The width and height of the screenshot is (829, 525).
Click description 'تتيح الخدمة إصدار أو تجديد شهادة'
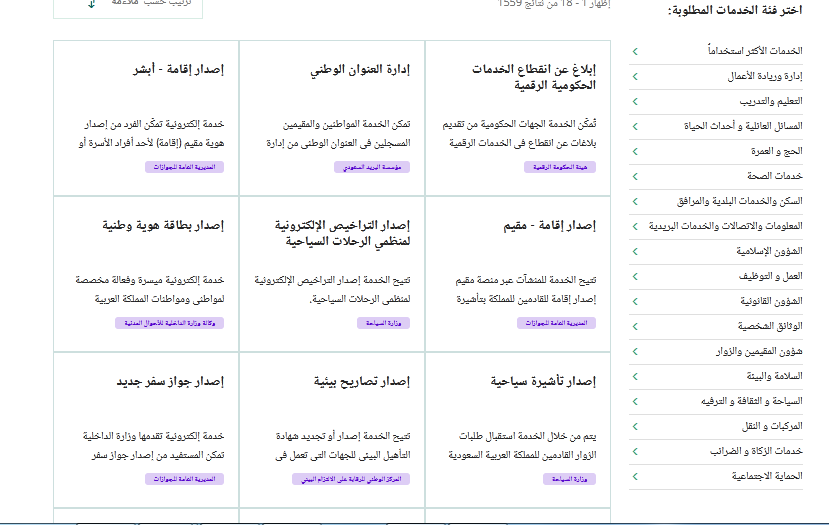tap(343, 436)
